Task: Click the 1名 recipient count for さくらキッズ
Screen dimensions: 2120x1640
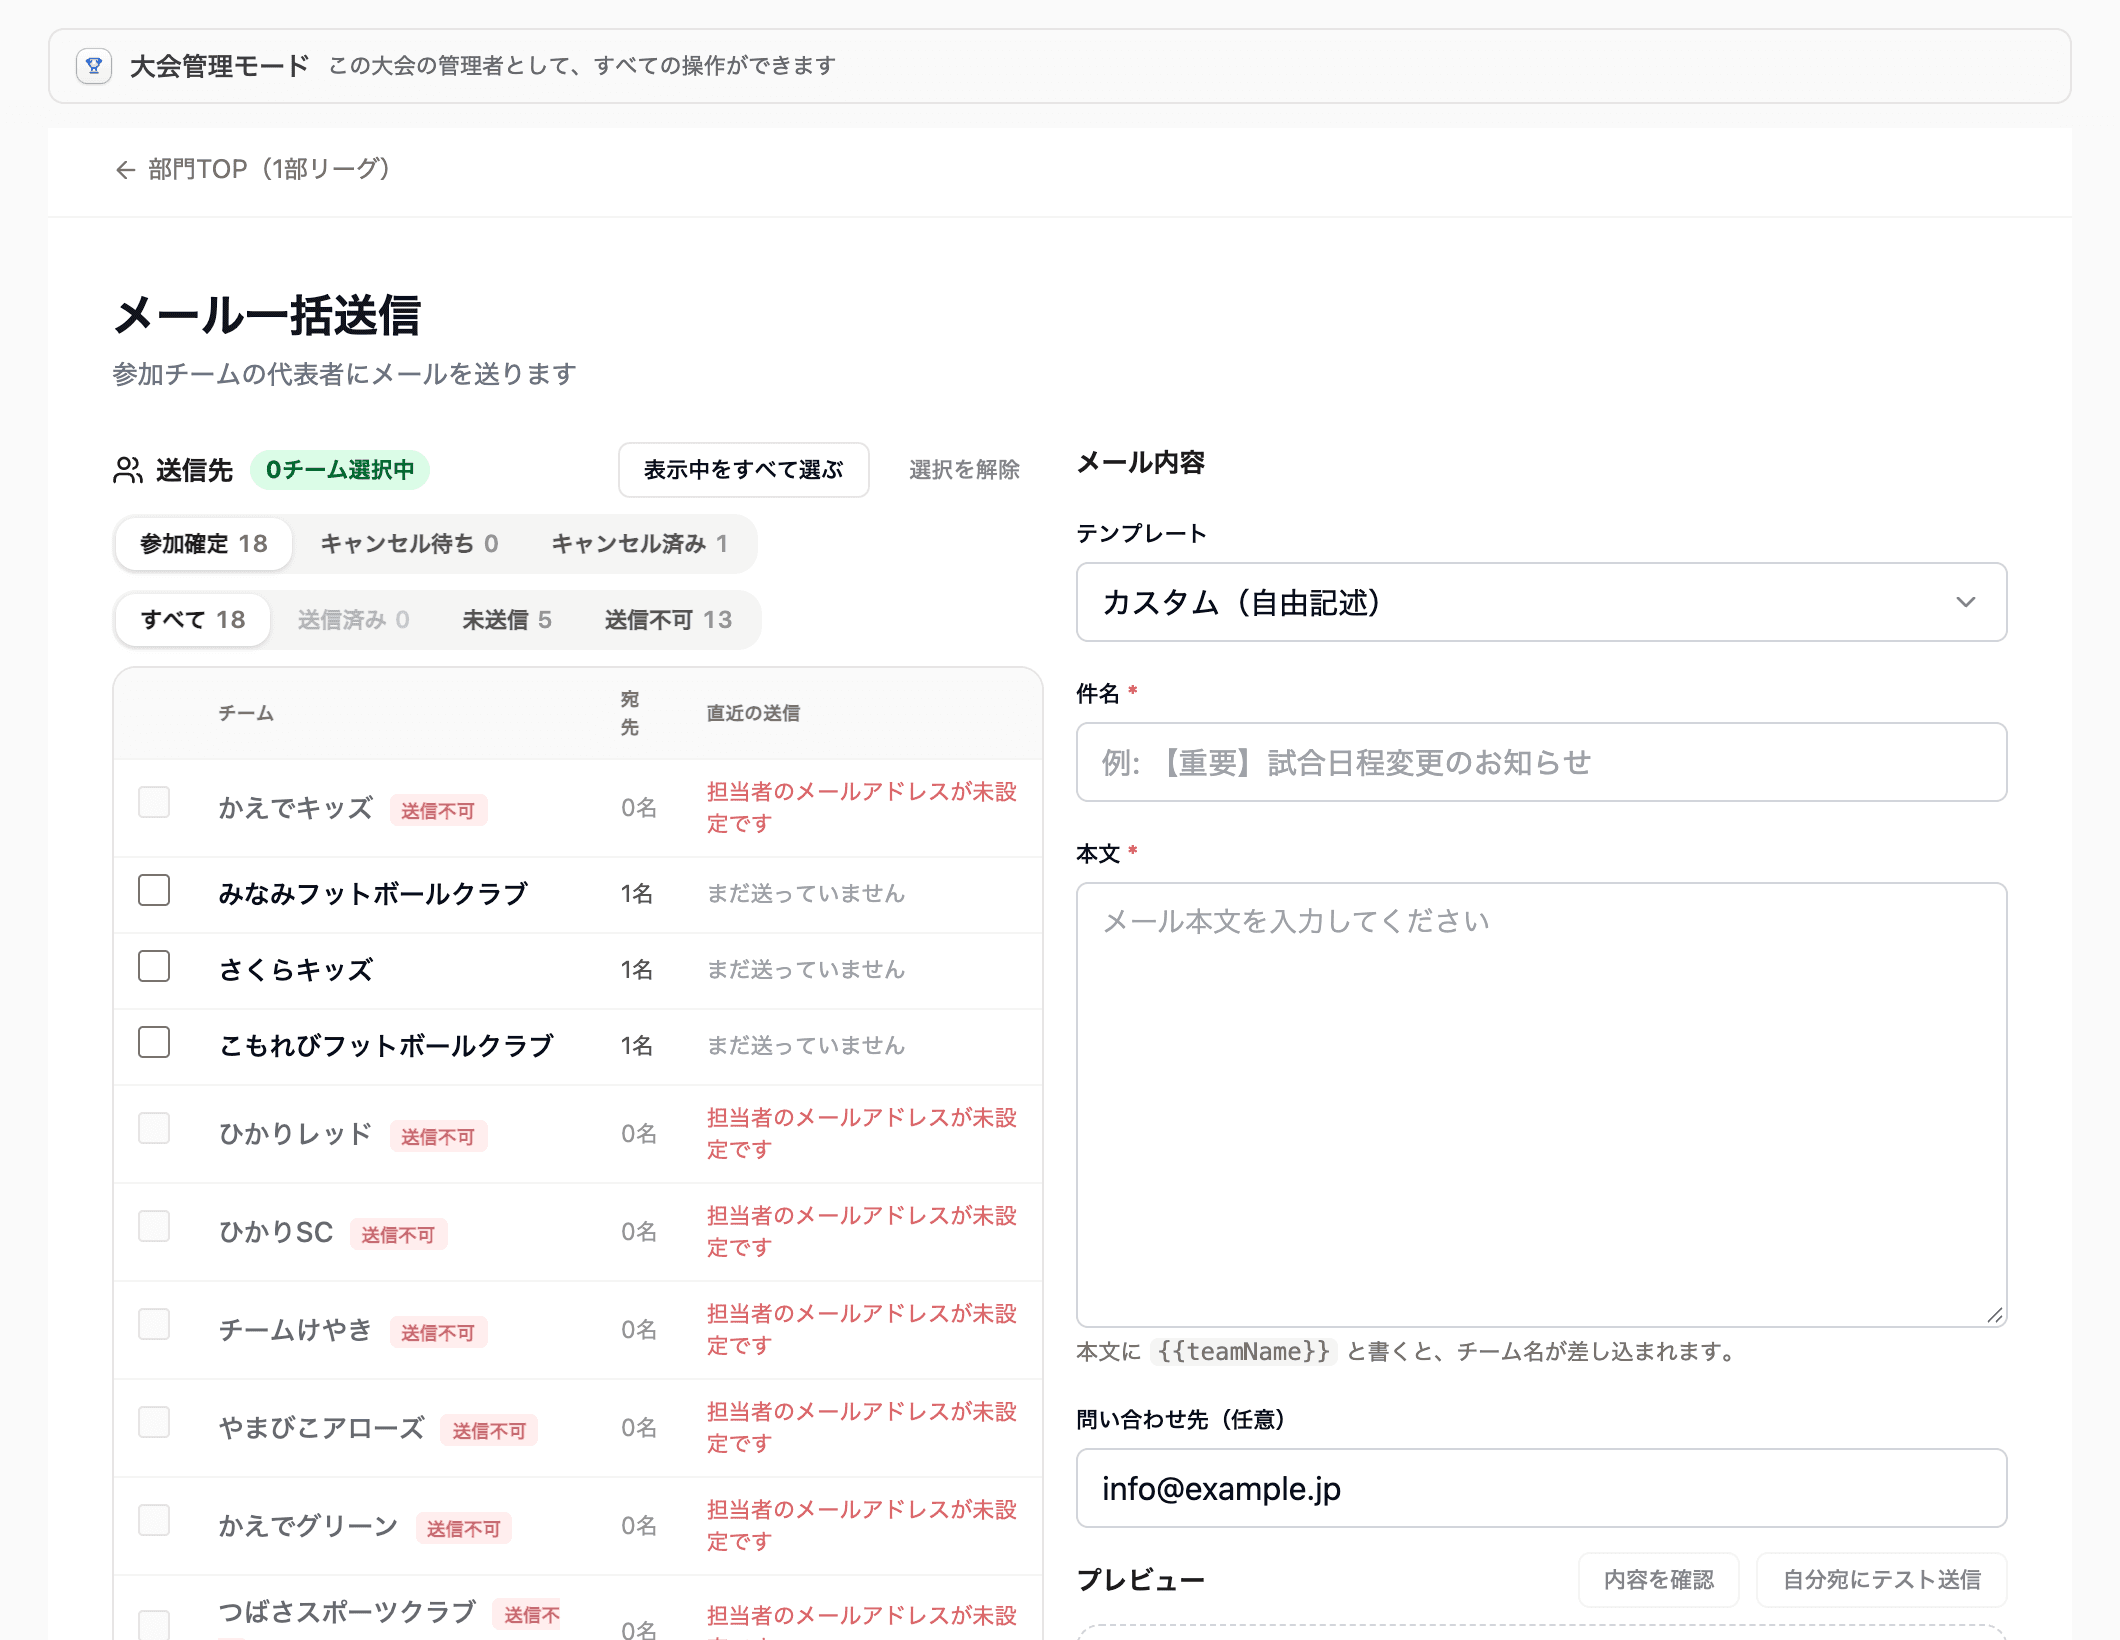Action: coord(637,970)
